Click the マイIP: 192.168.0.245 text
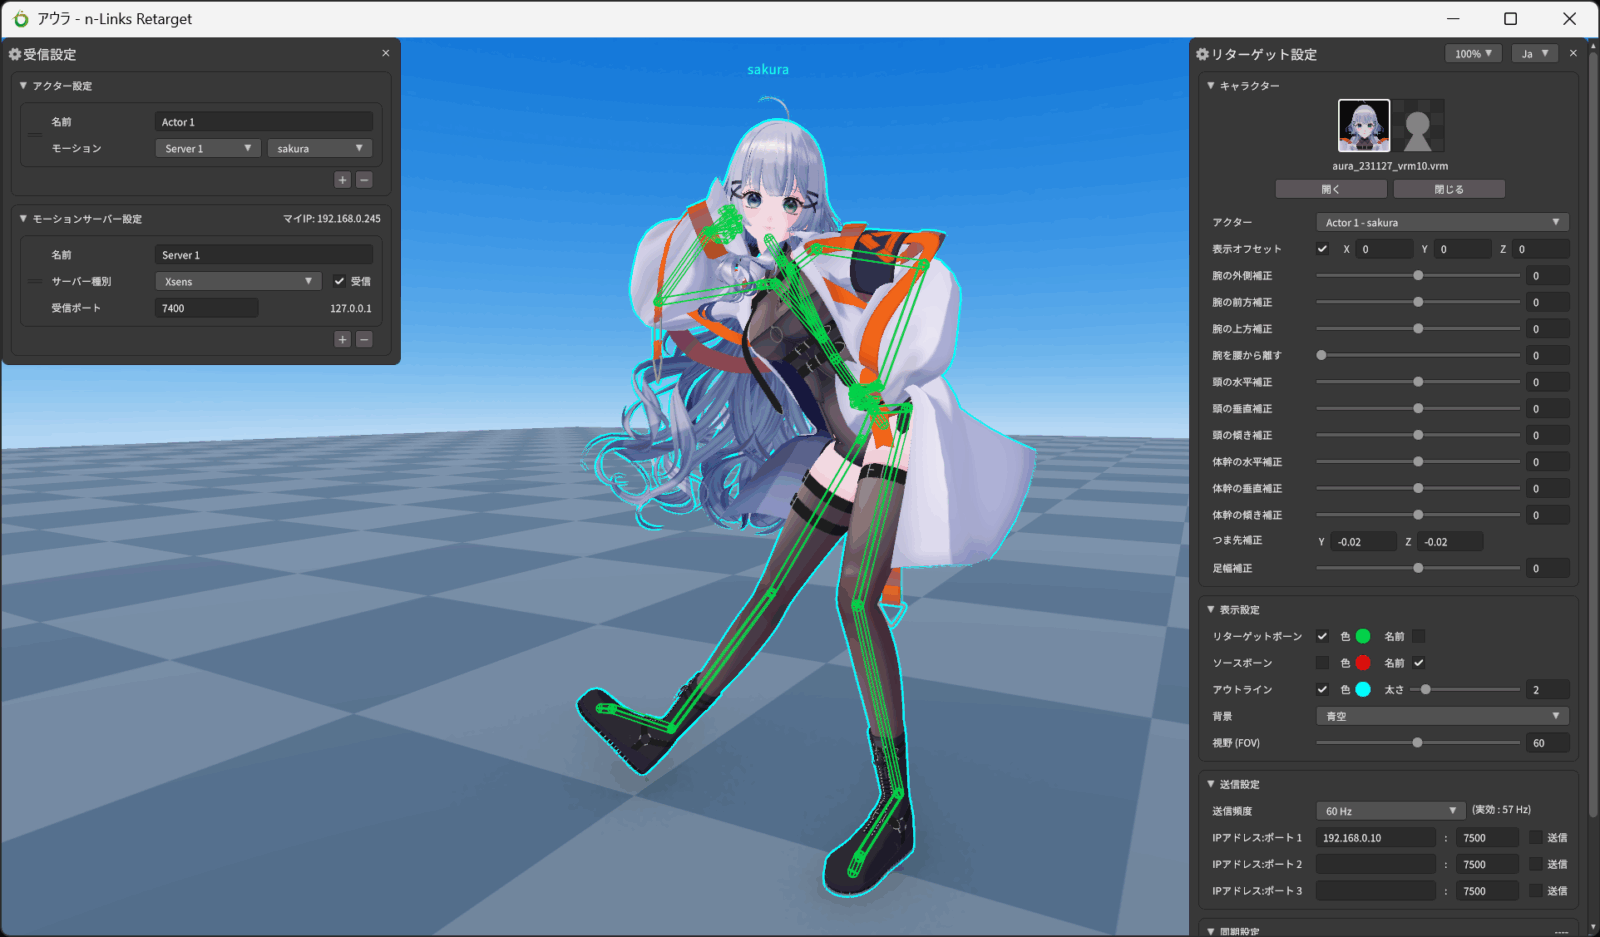Image resolution: width=1600 pixels, height=937 pixels. pyautogui.click(x=331, y=219)
